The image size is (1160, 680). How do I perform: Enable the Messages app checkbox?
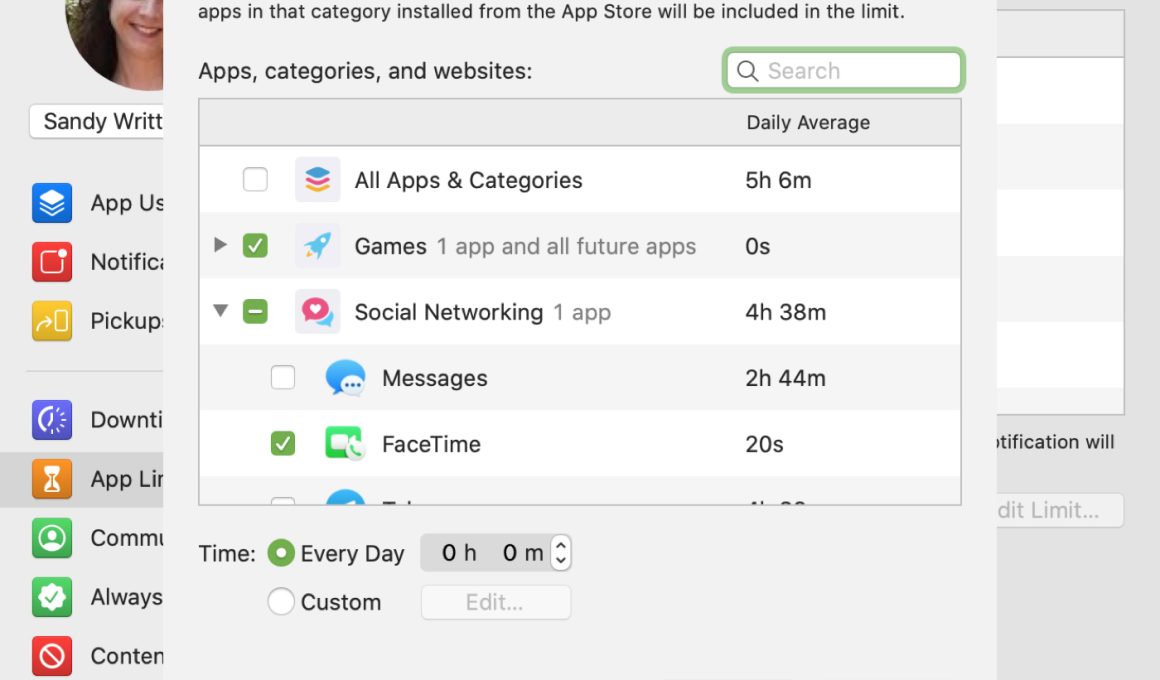tap(283, 377)
